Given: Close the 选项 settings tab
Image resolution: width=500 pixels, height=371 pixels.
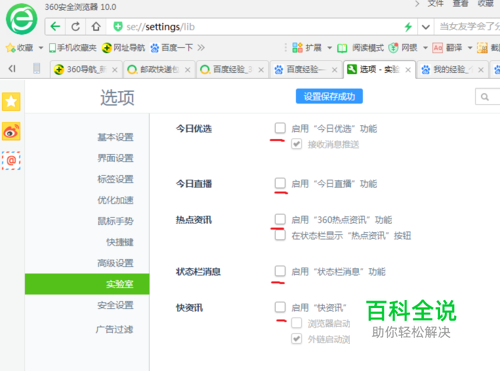Looking at the screenshot, I should tap(408, 70).
